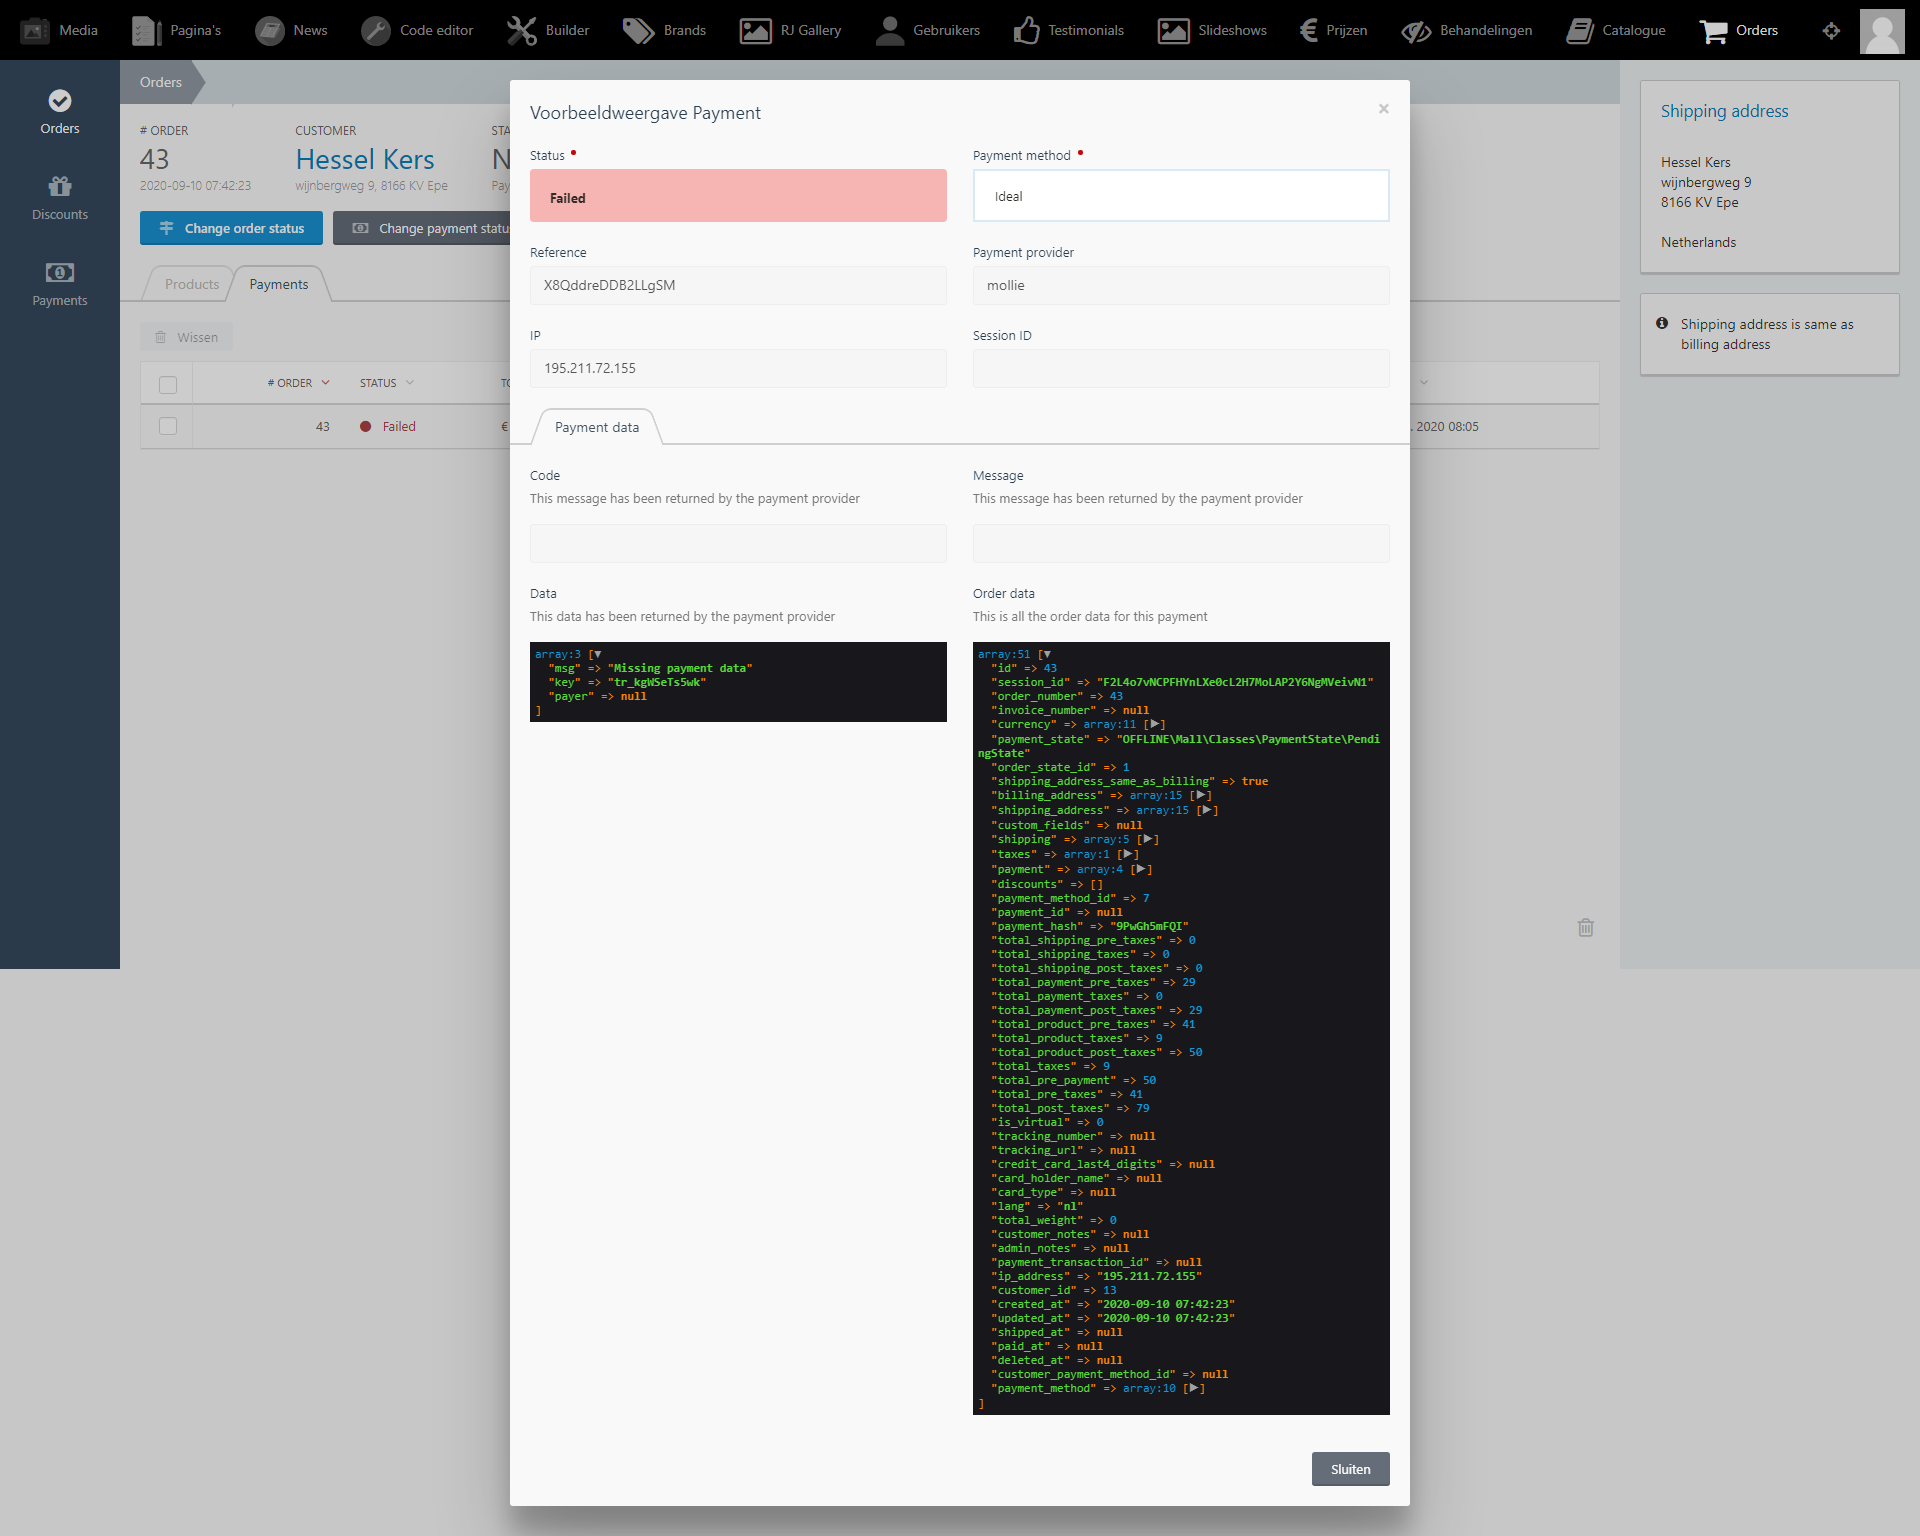Select the Payment data tab
The width and height of the screenshot is (1920, 1536).
[596, 426]
